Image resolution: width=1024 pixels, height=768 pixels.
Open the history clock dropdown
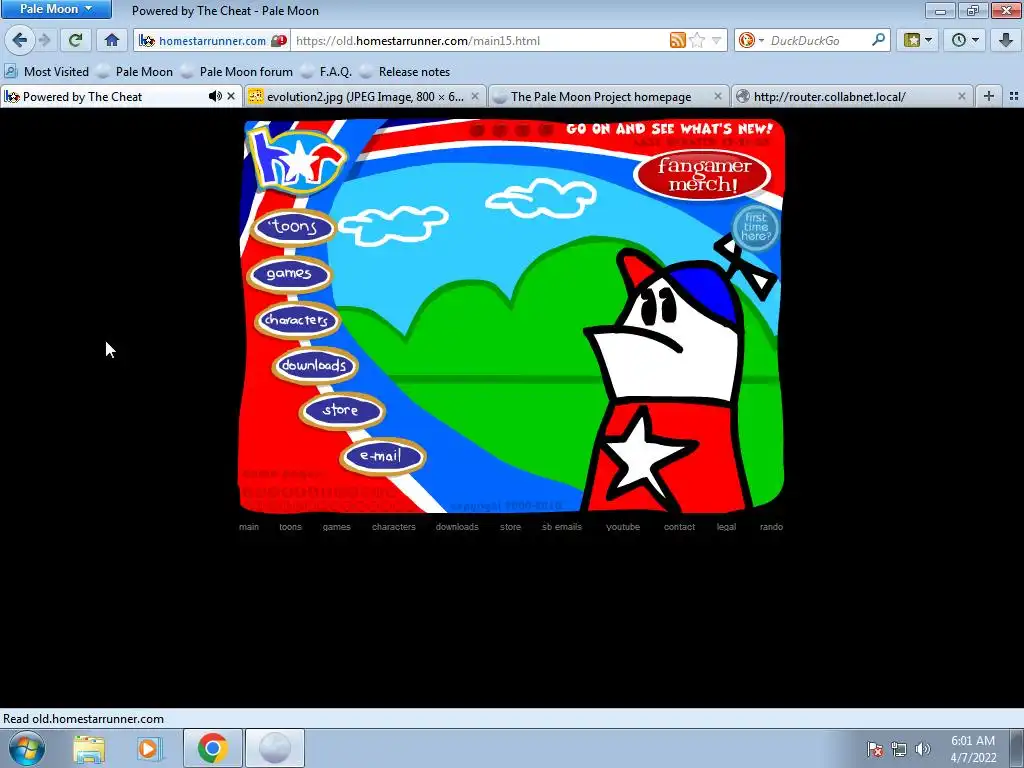[x=965, y=40]
